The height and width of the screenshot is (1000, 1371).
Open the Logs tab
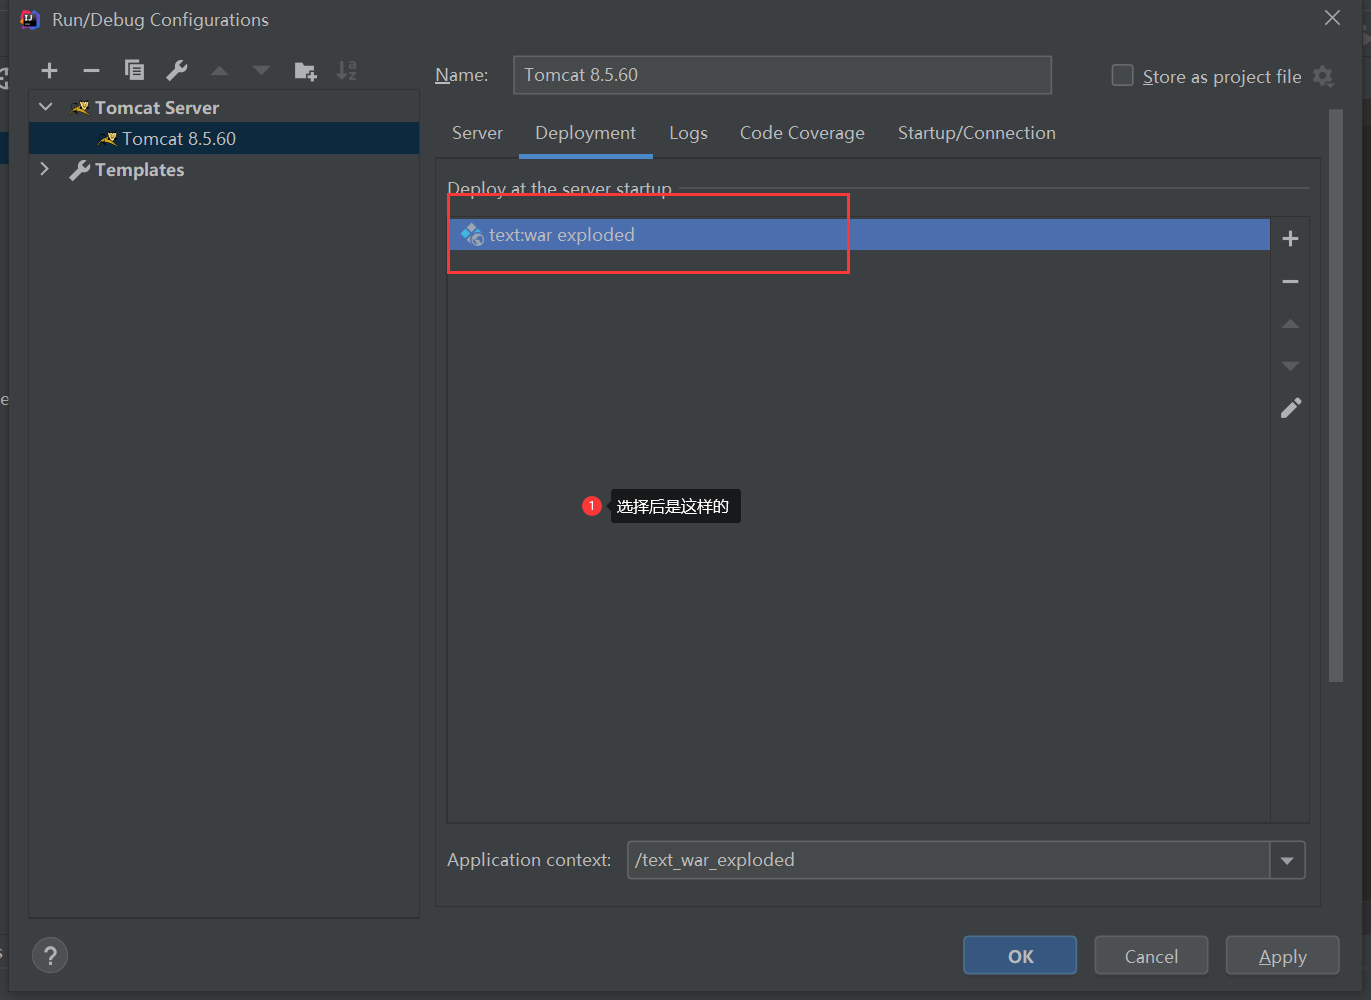tap(688, 133)
